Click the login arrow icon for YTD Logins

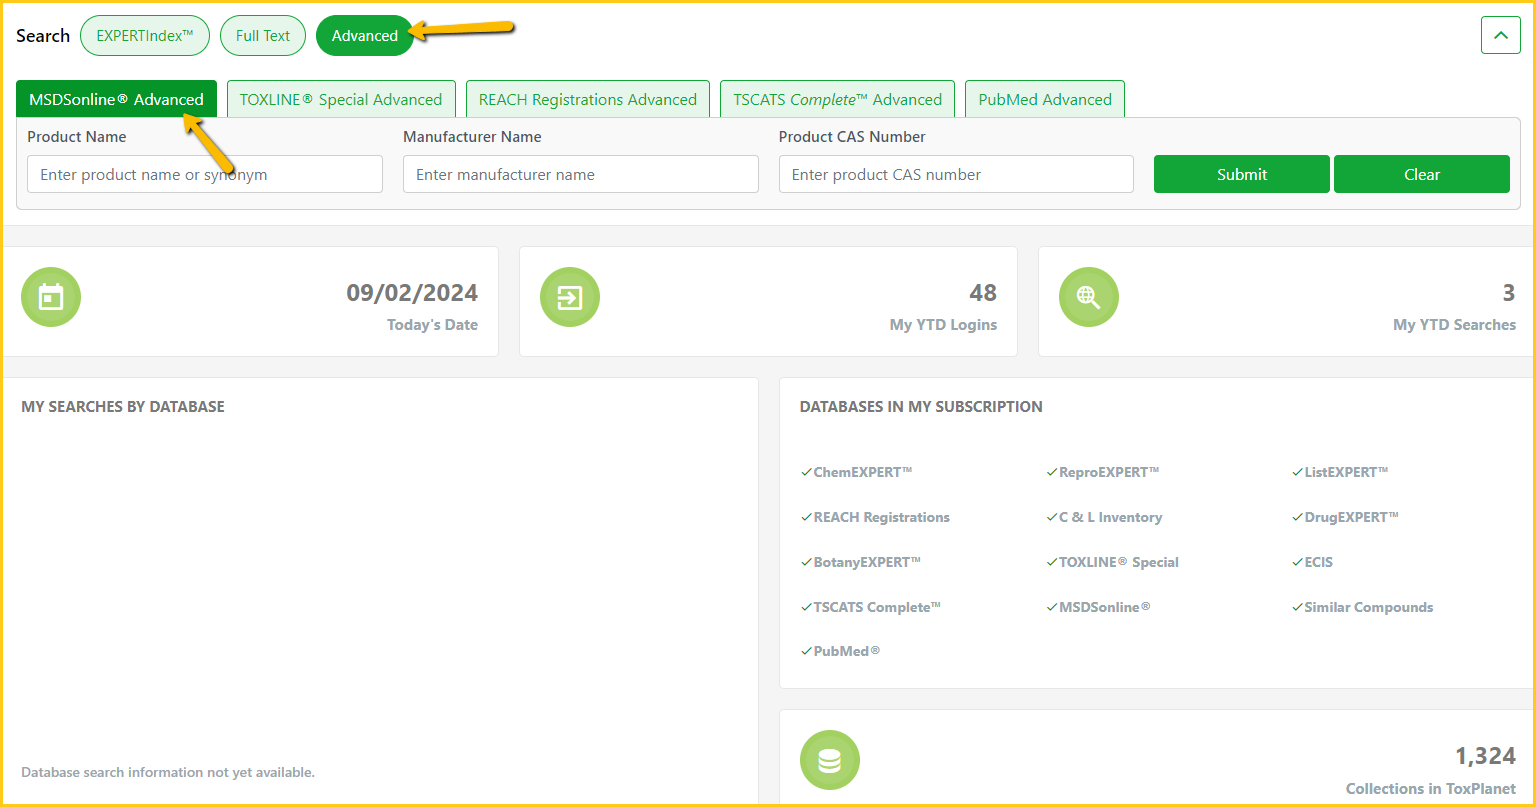570,297
